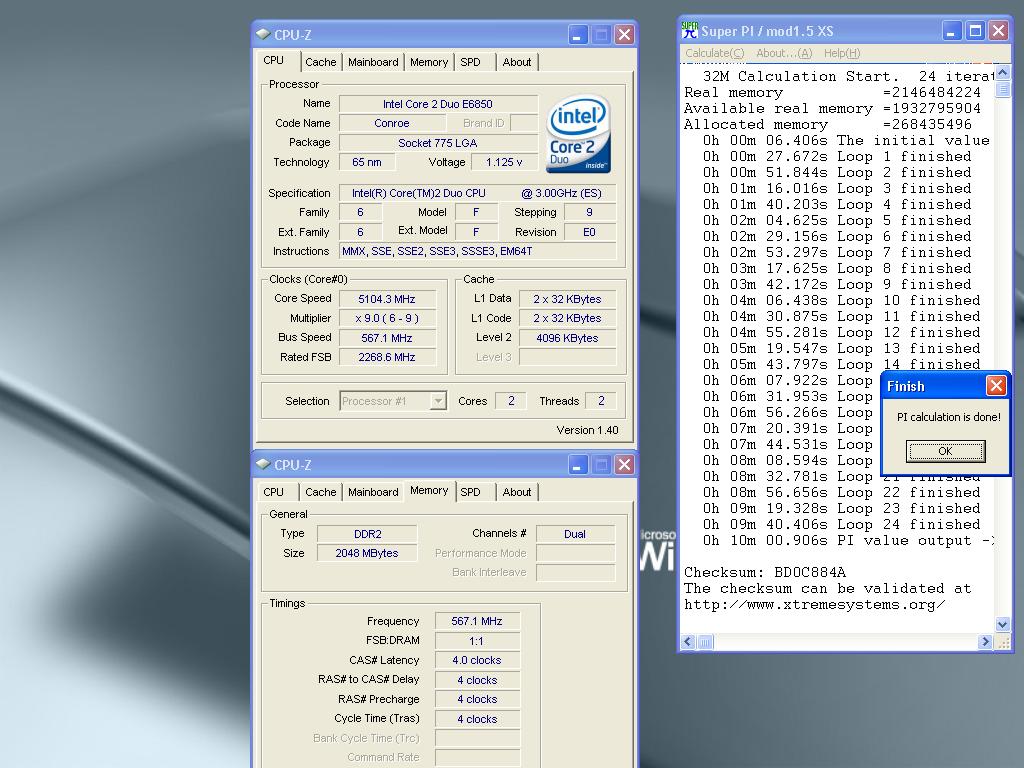This screenshot has height=768, width=1024.
Task: Click the Code Name value Conroe
Action: point(392,123)
